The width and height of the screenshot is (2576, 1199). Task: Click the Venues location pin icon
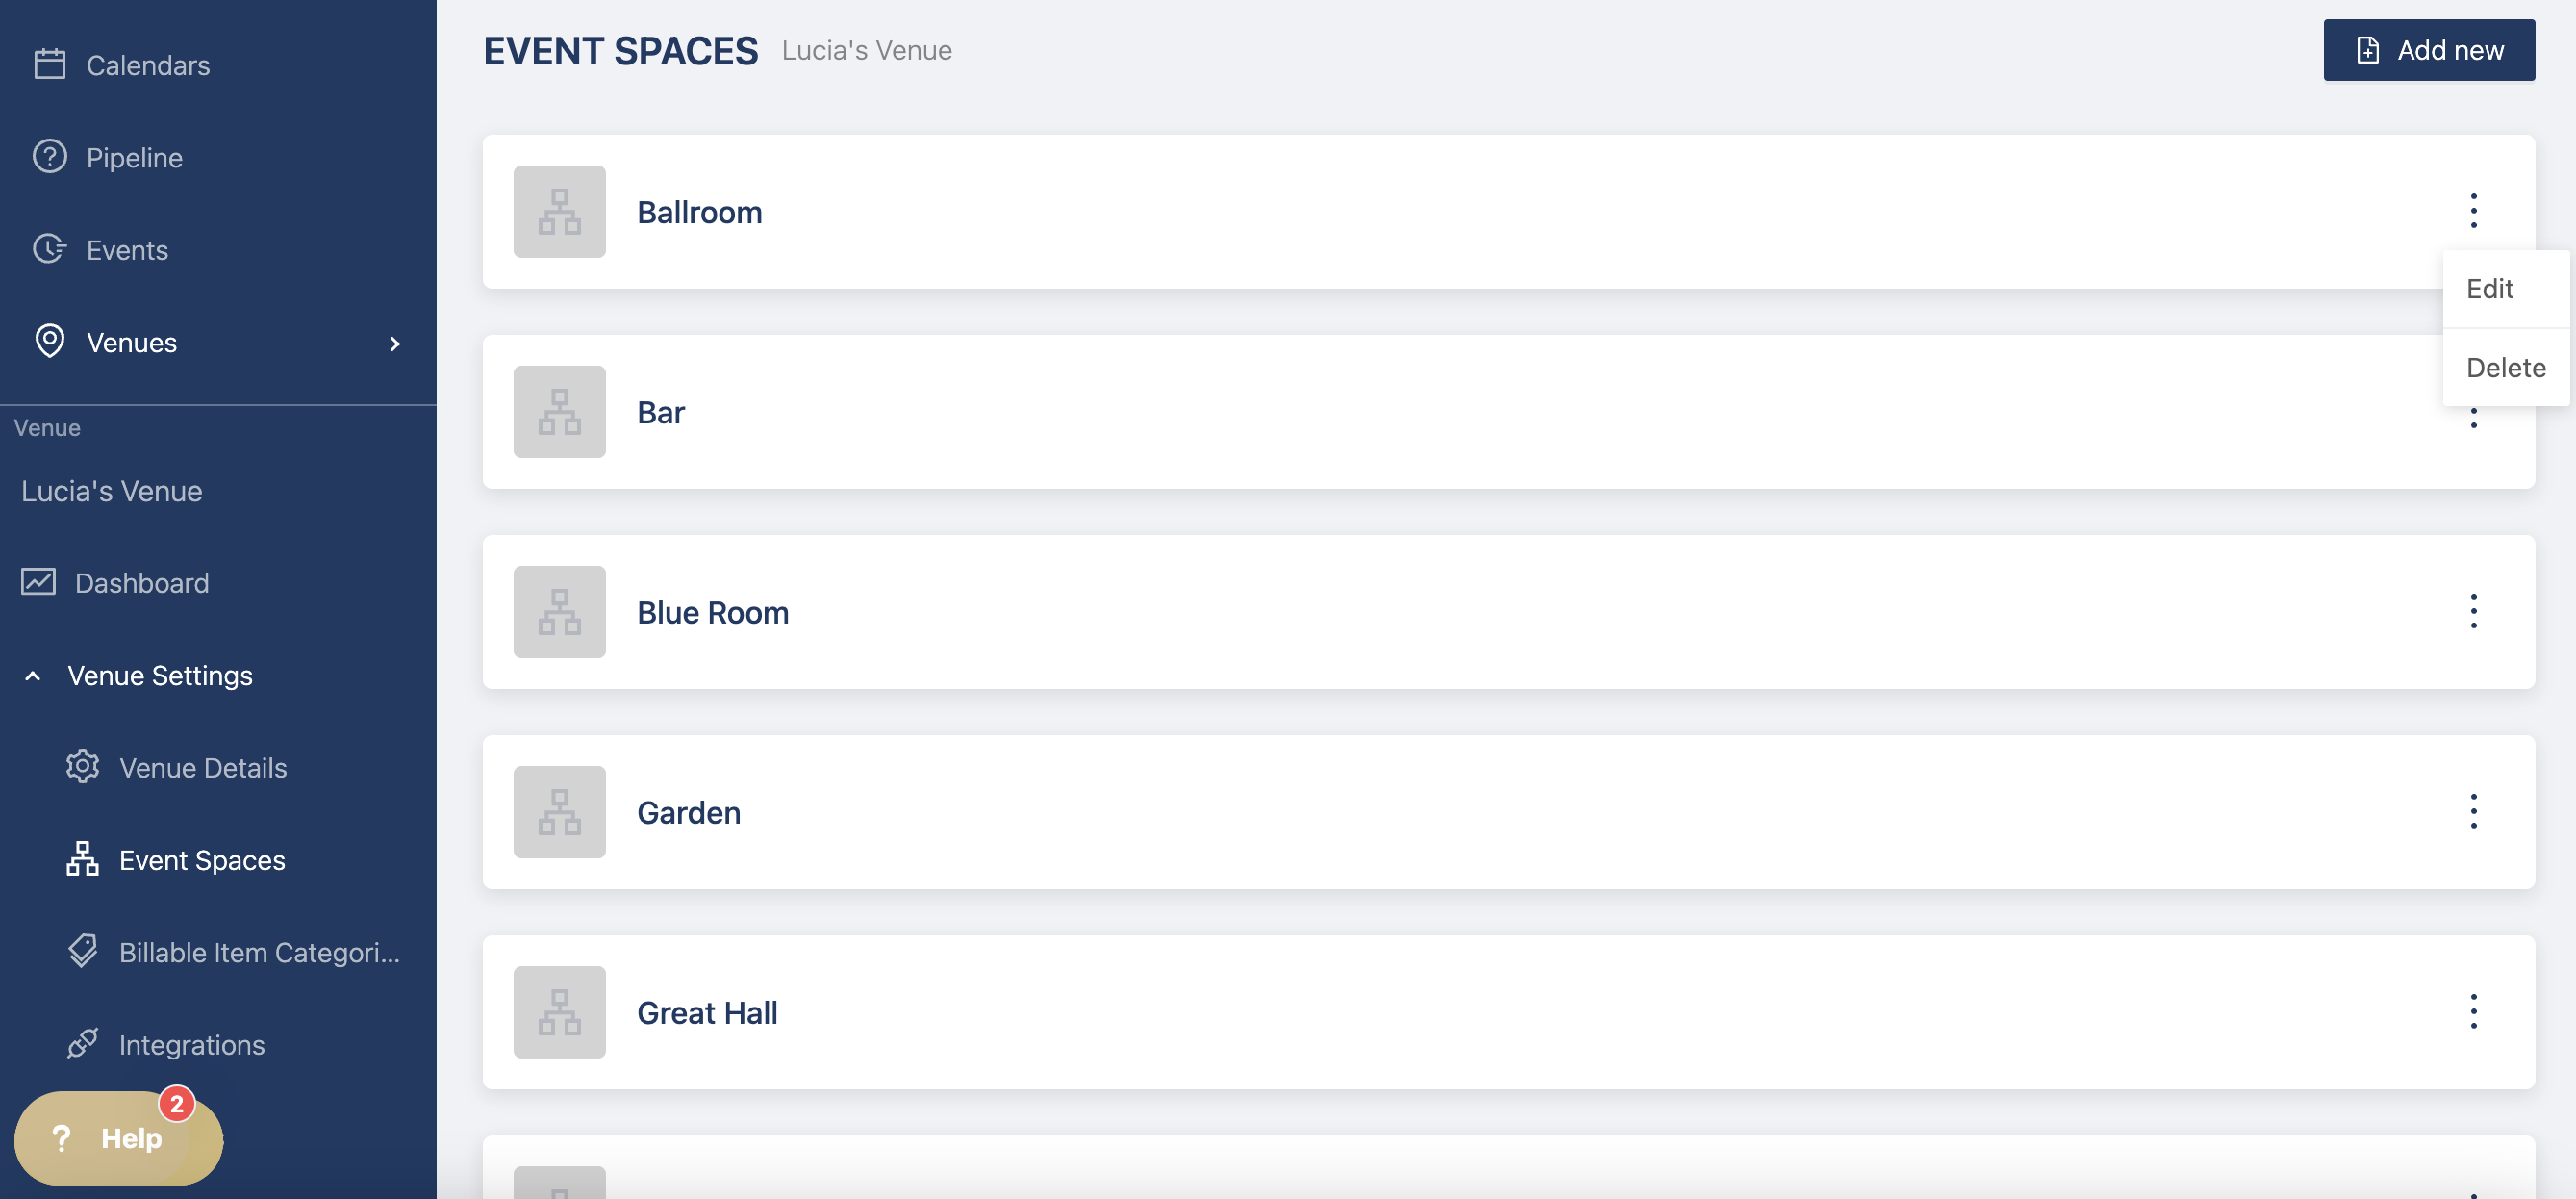(x=49, y=341)
